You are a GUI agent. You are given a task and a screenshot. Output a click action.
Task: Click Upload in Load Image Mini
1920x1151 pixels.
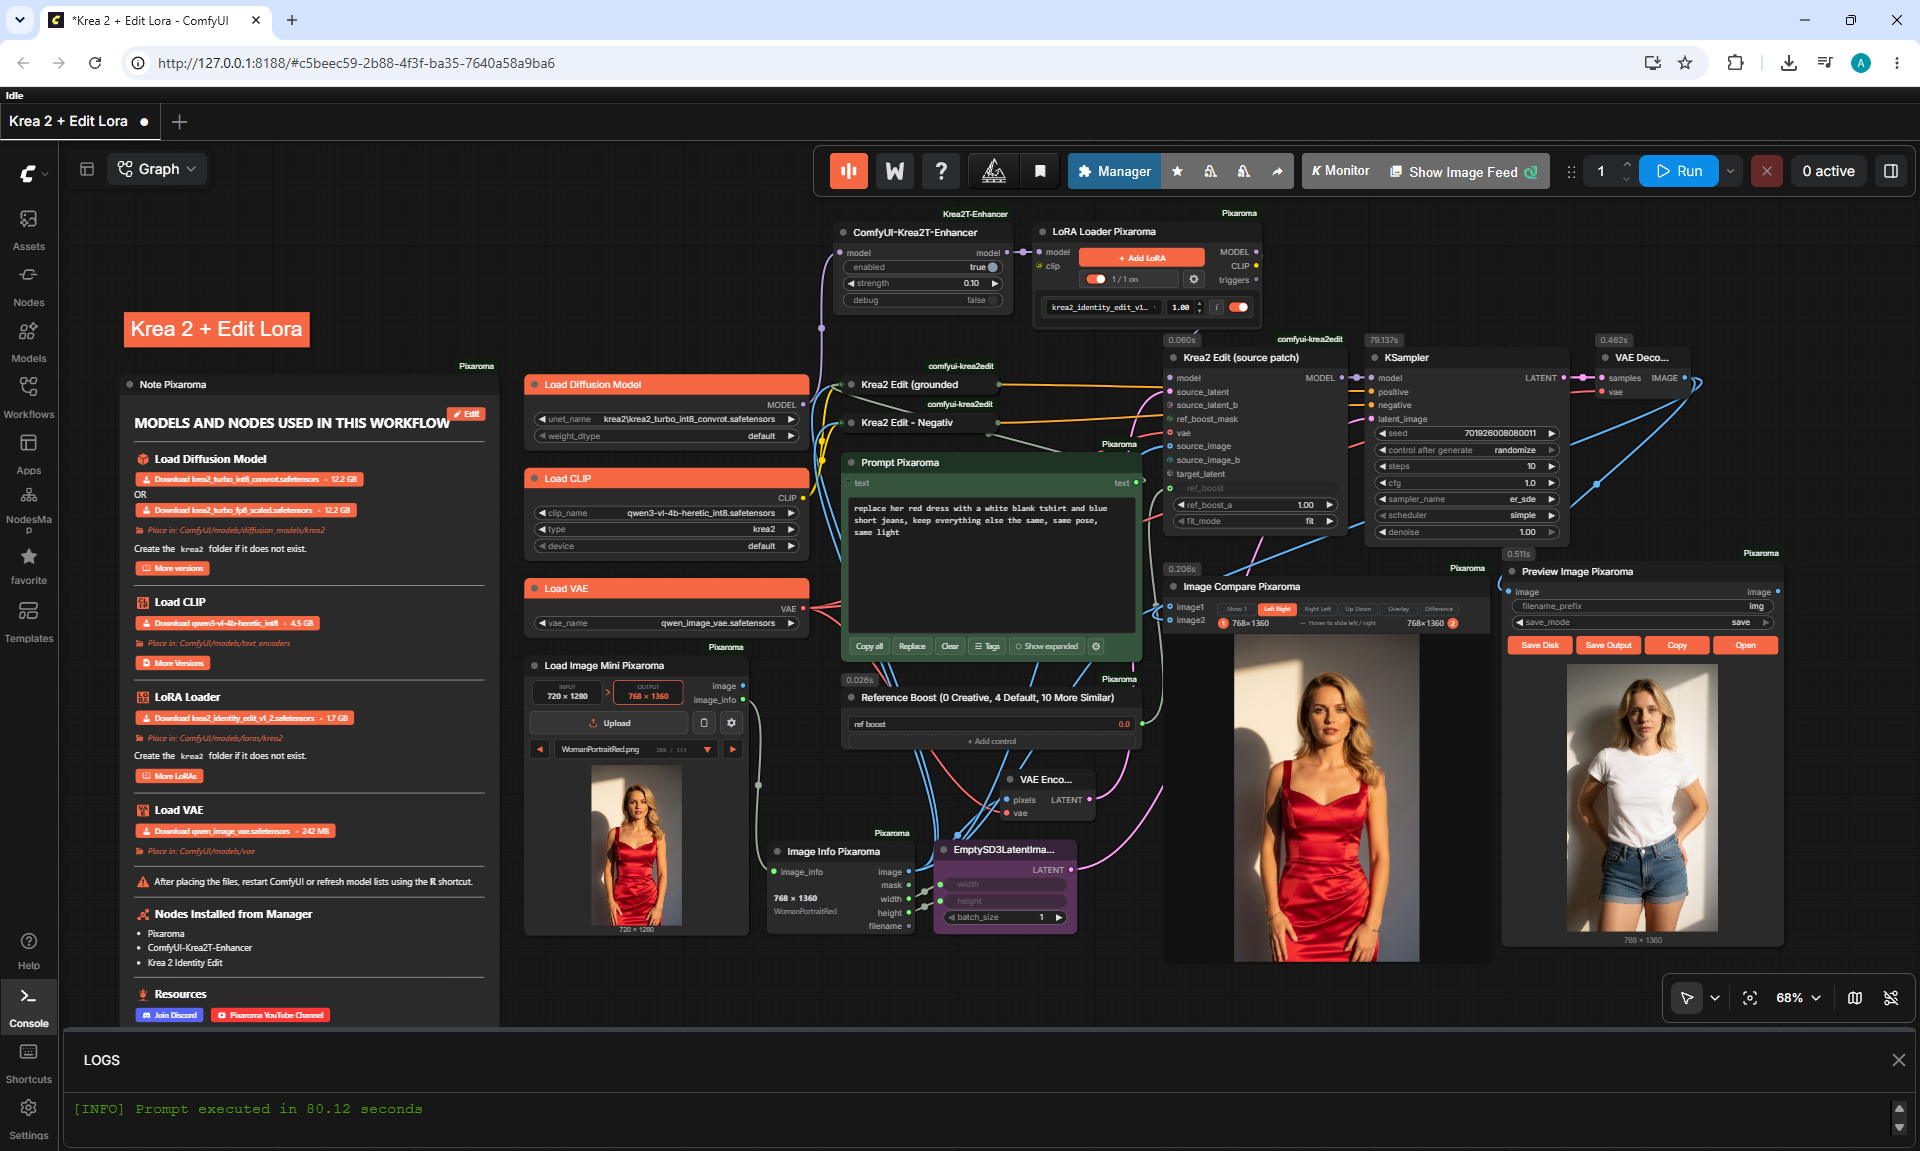609,723
